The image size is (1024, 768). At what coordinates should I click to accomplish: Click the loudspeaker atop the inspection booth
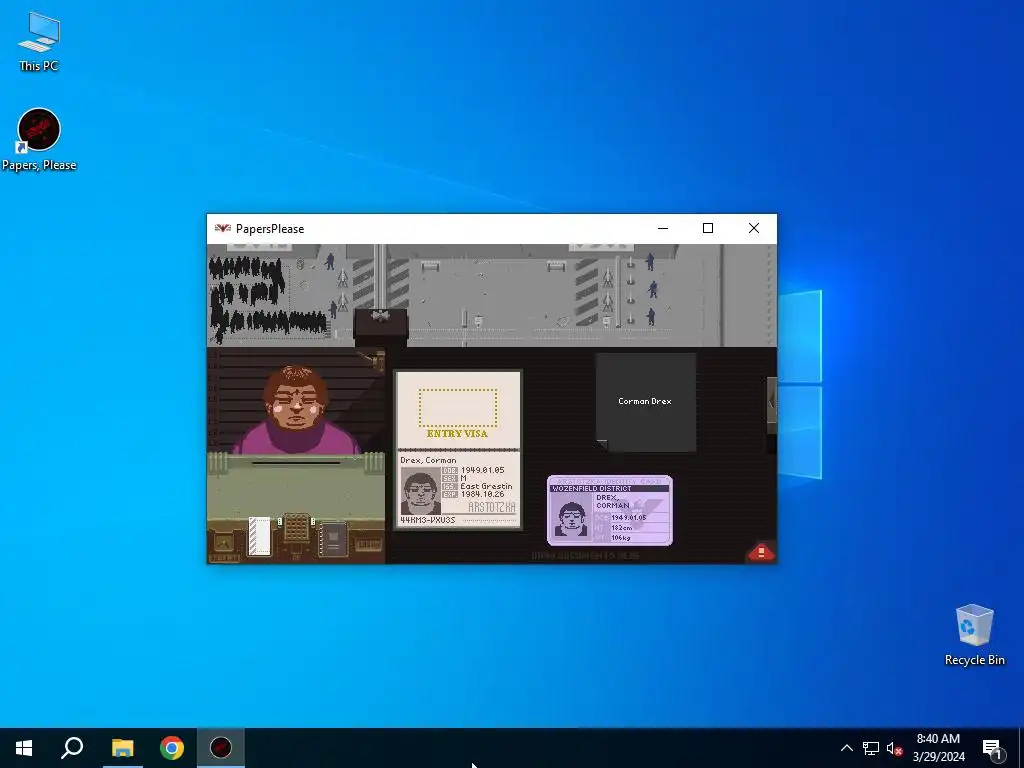[x=380, y=317]
